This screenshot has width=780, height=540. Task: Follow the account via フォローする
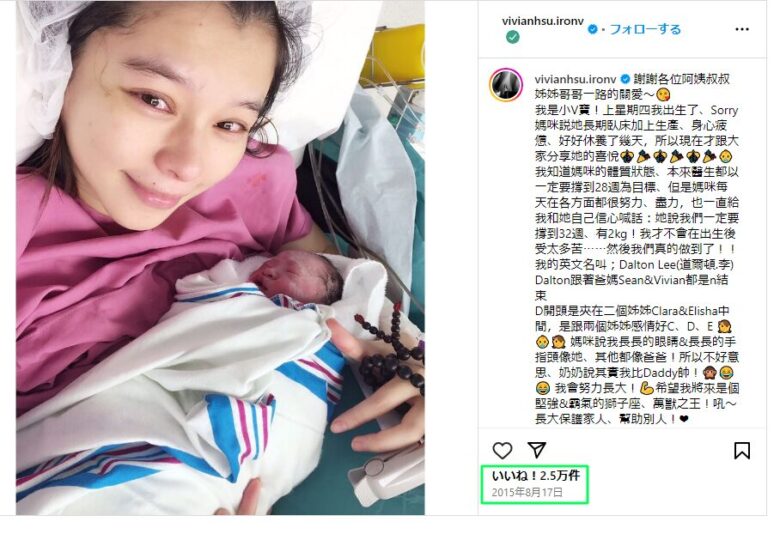point(646,29)
